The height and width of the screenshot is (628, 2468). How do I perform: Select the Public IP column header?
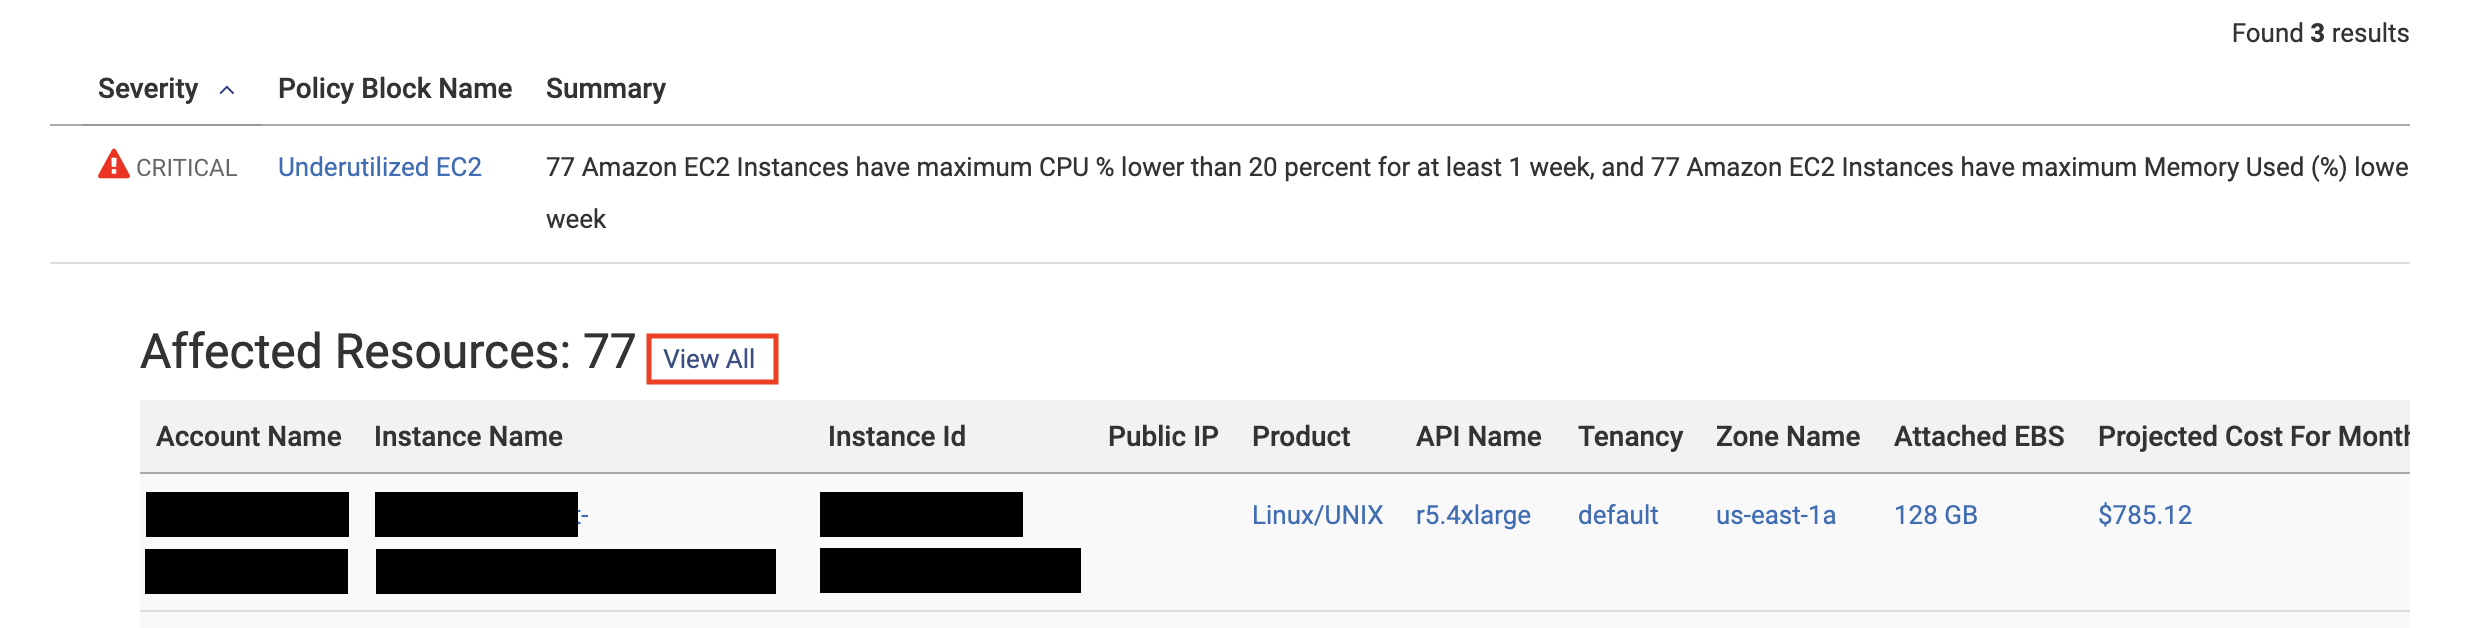point(1163,437)
